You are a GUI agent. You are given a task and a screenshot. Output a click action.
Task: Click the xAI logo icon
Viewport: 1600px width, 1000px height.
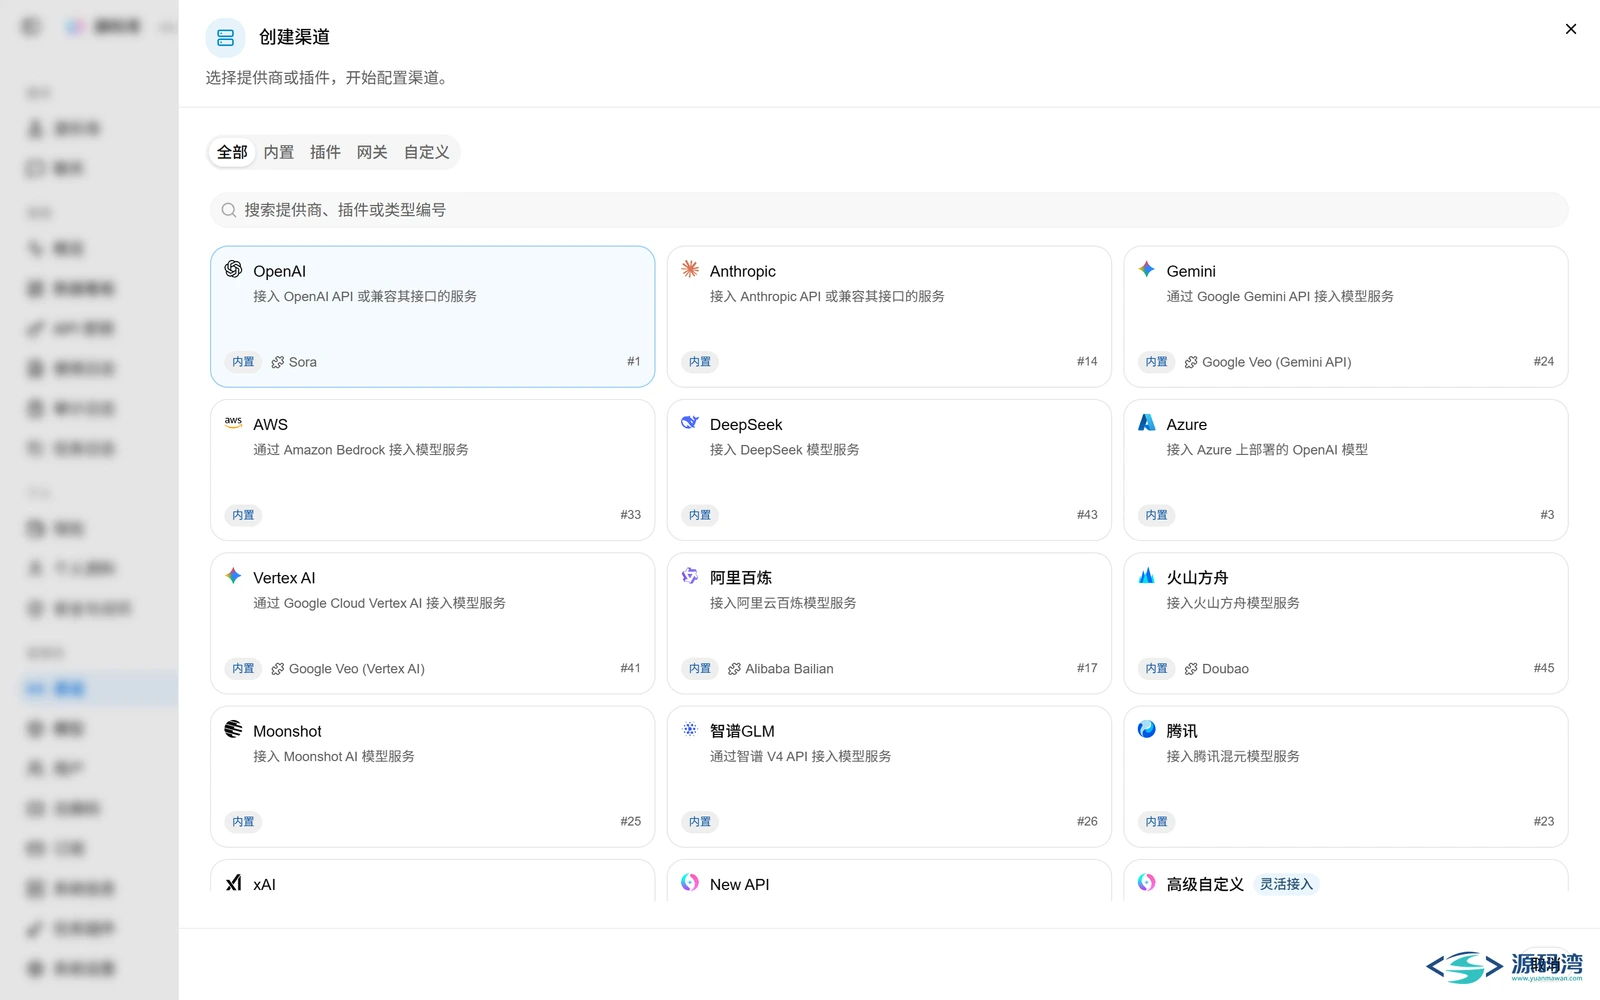[233, 882]
